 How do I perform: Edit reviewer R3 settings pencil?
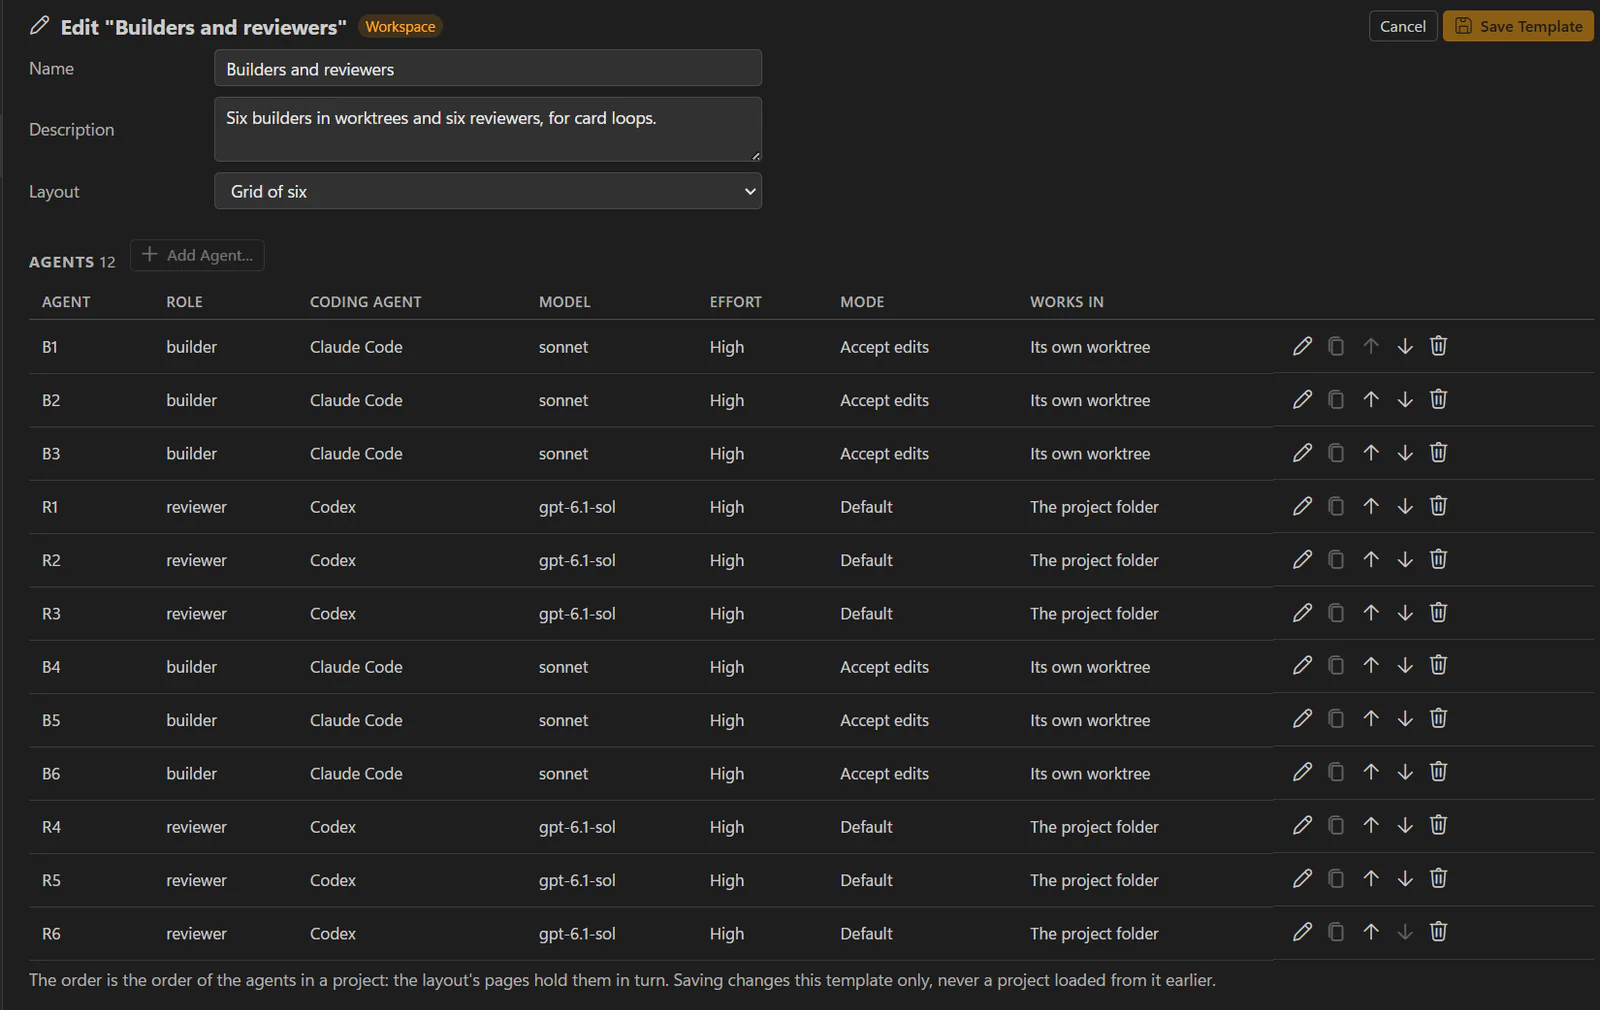pyautogui.click(x=1302, y=612)
